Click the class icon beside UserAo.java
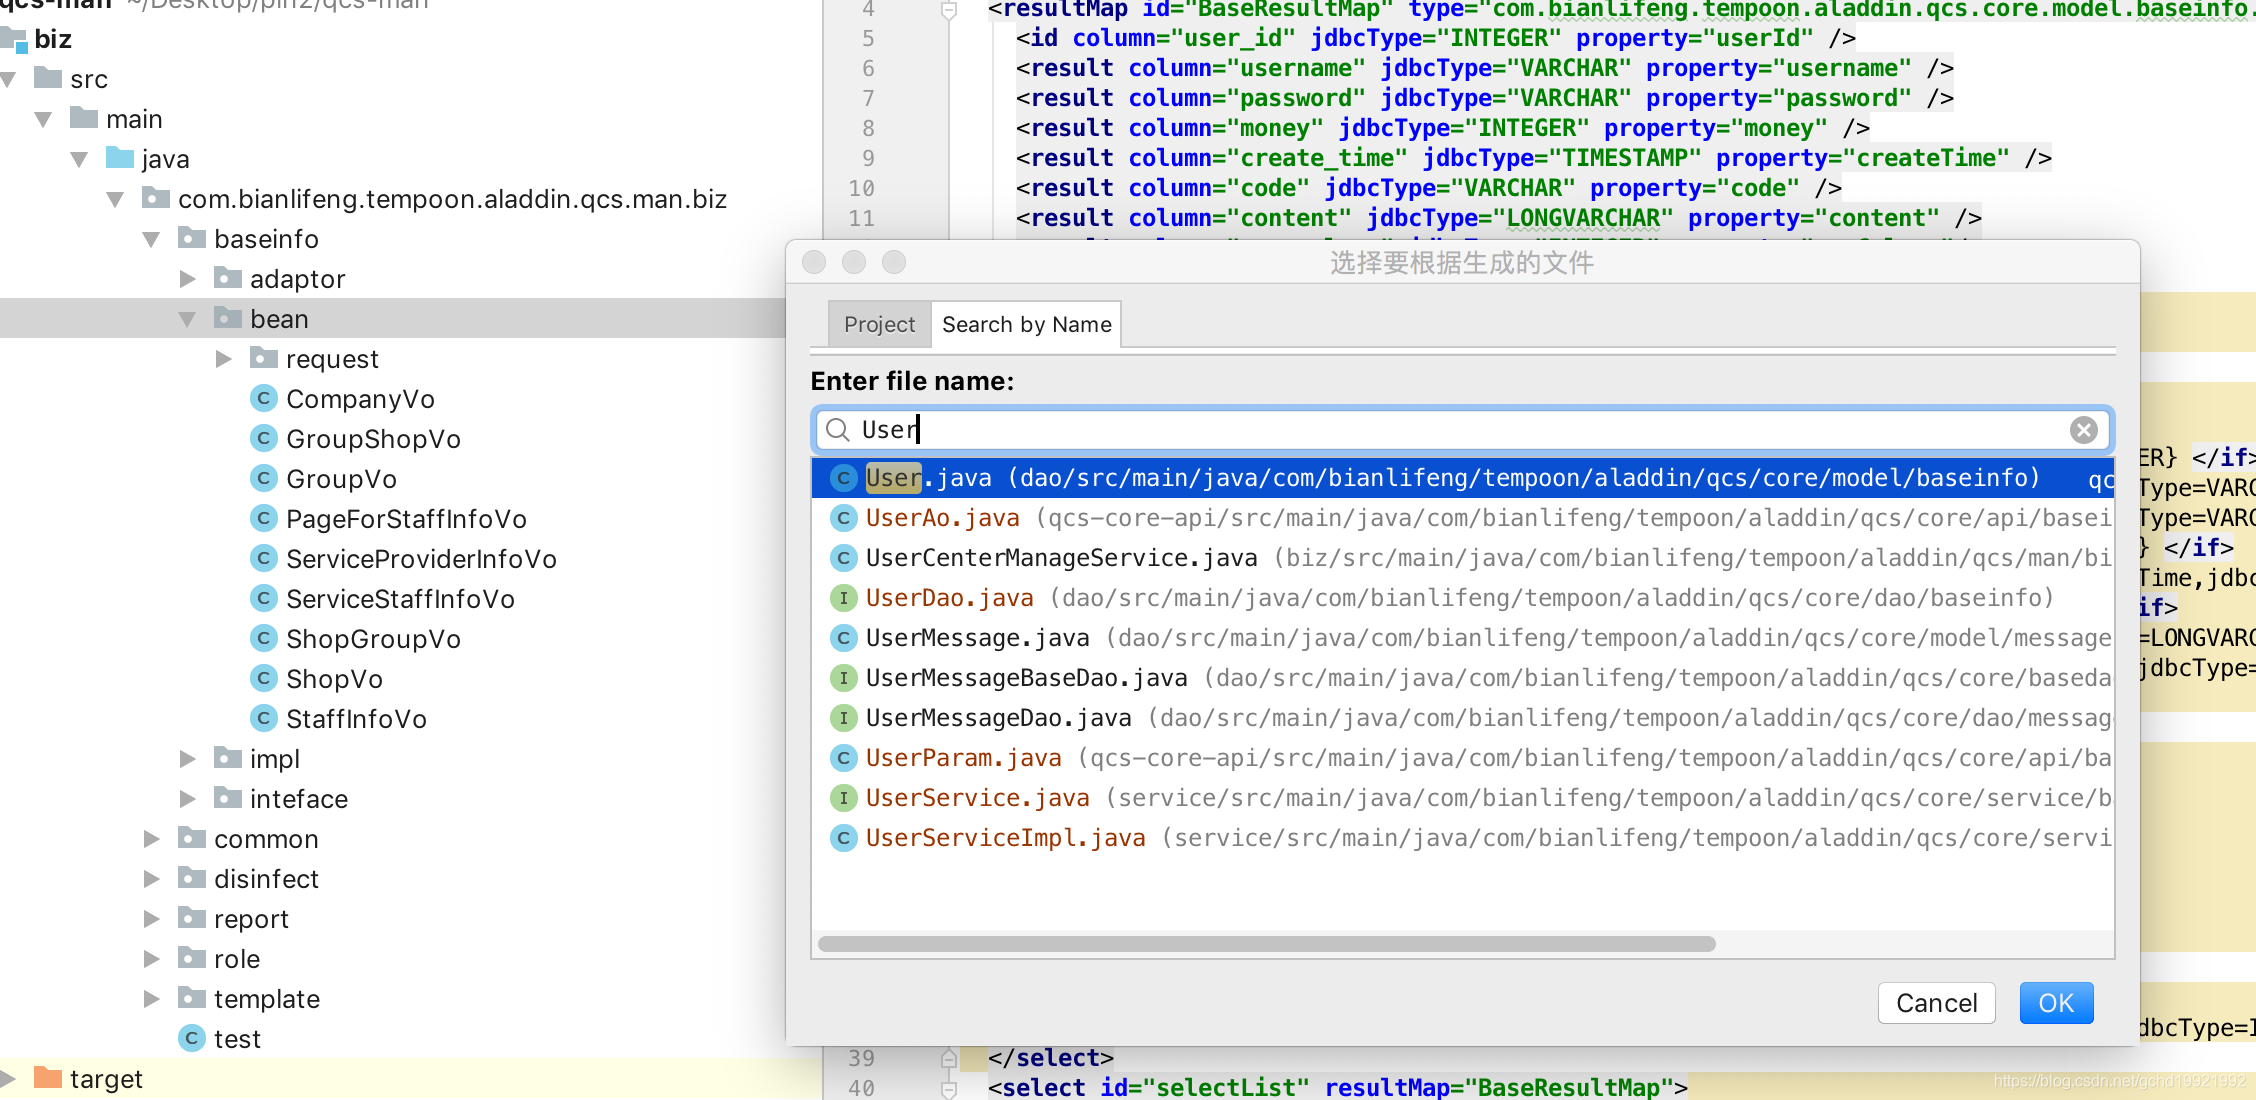The image size is (2256, 1100). coord(843,518)
